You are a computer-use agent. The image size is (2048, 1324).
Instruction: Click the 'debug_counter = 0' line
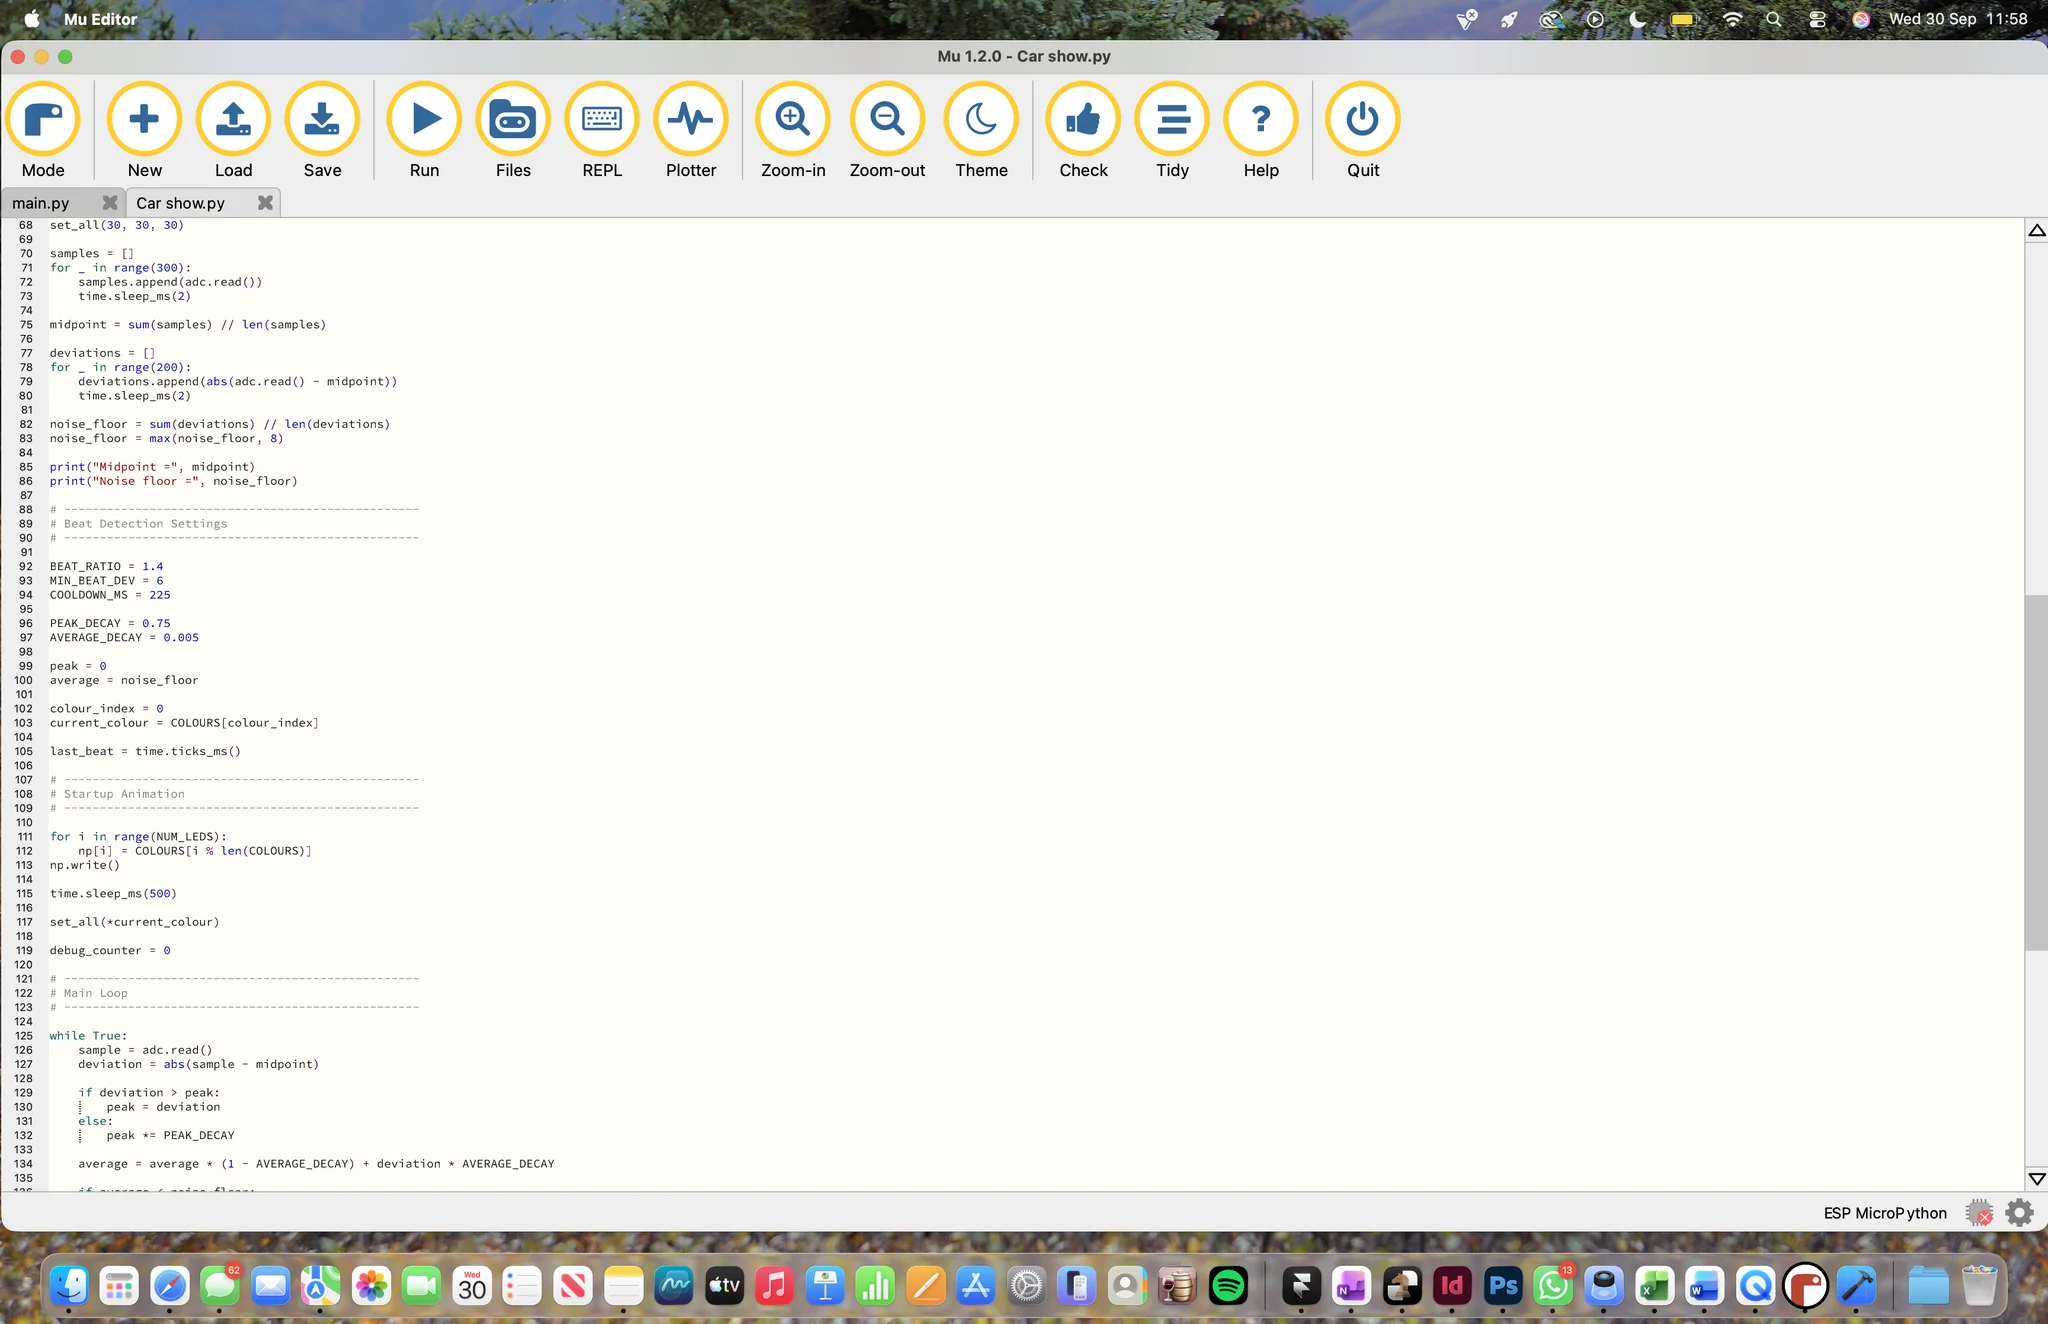(110, 951)
